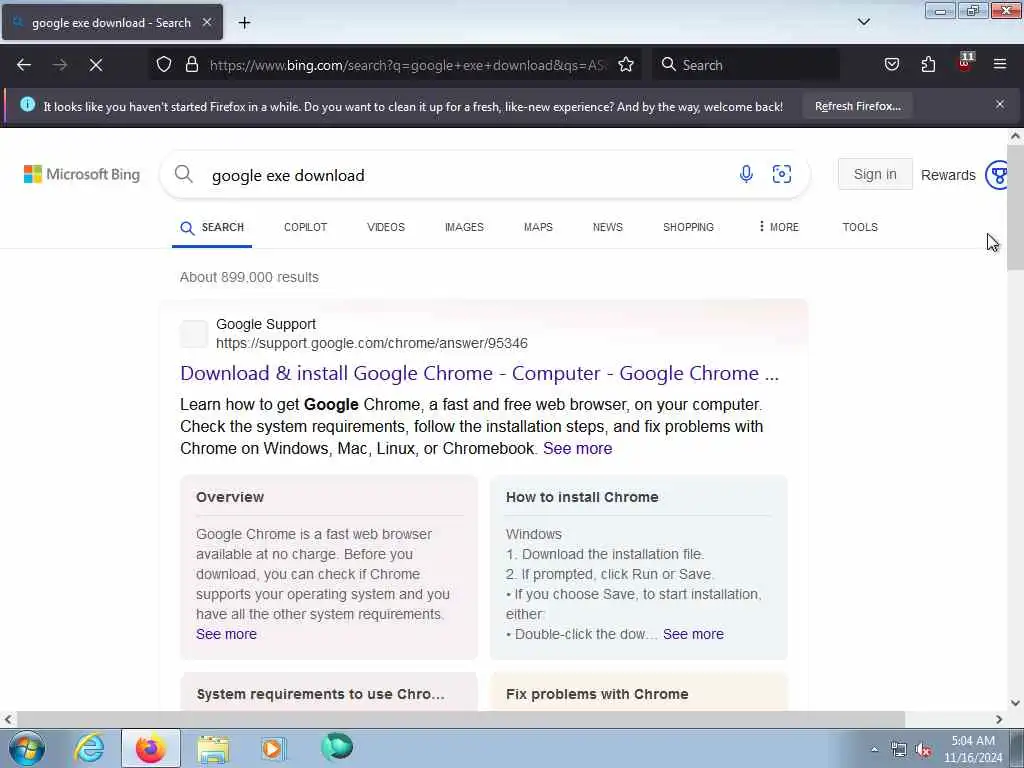Bookmark this page with the star
Viewport: 1024px width, 768px height.
click(626, 65)
